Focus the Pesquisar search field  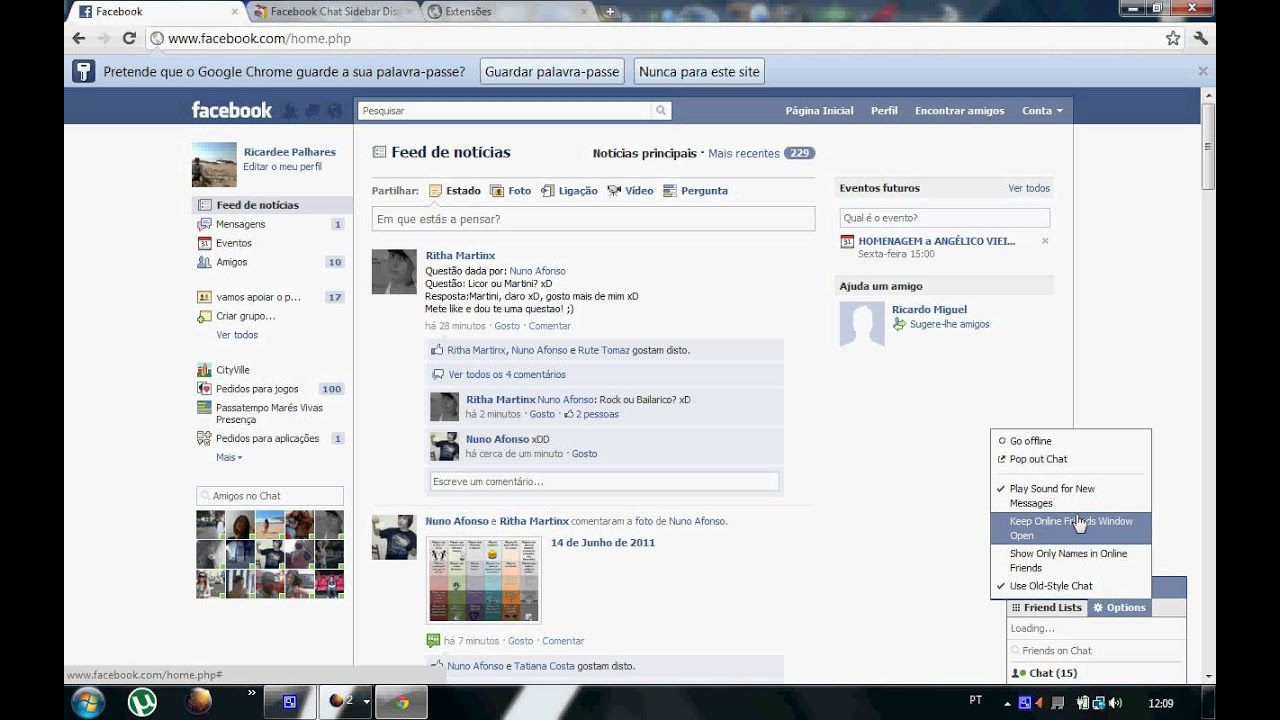tap(505, 111)
